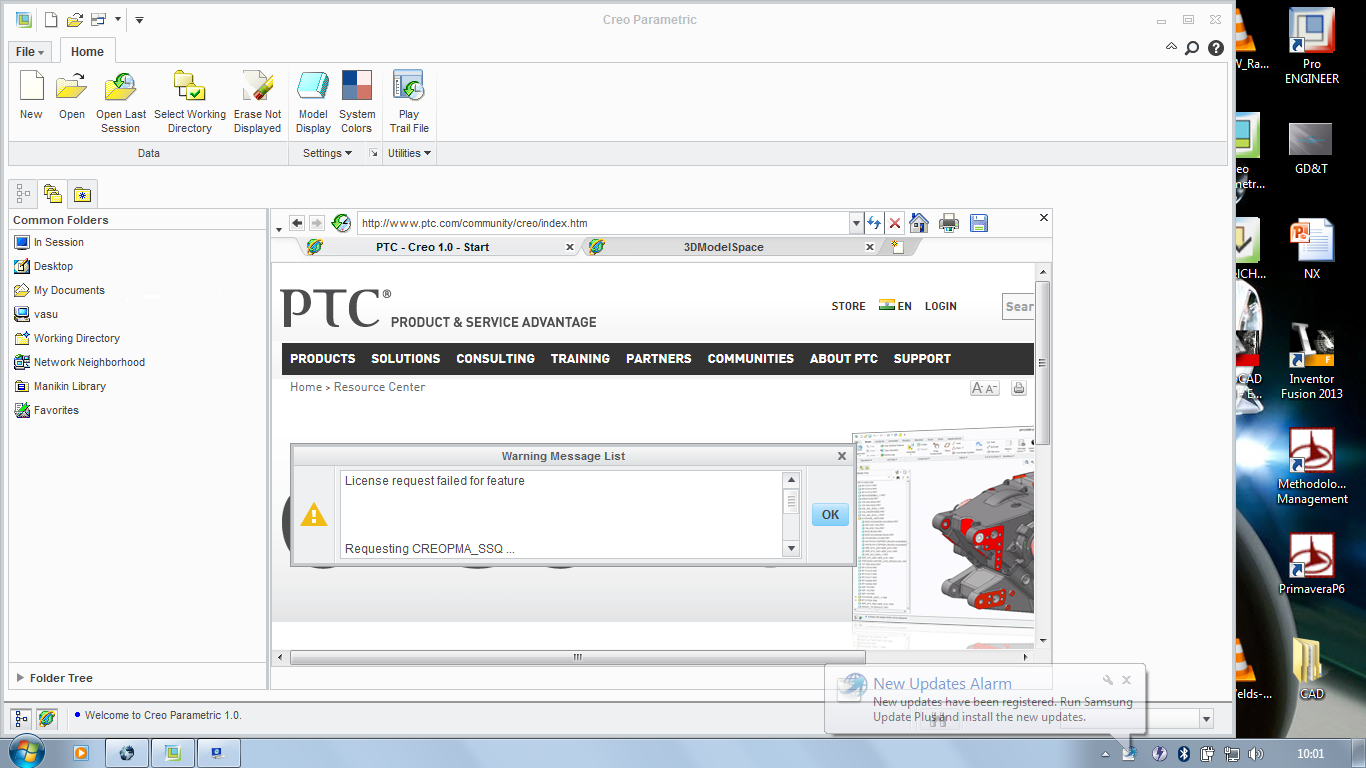Click OK in the Warning Message List
The height and width of the screenshot is (768, 1366).
pos(830,515)
